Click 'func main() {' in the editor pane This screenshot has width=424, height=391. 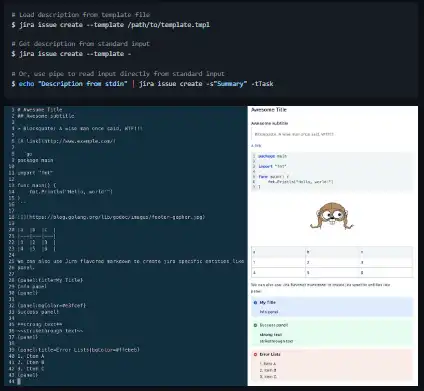click(37, 185)
